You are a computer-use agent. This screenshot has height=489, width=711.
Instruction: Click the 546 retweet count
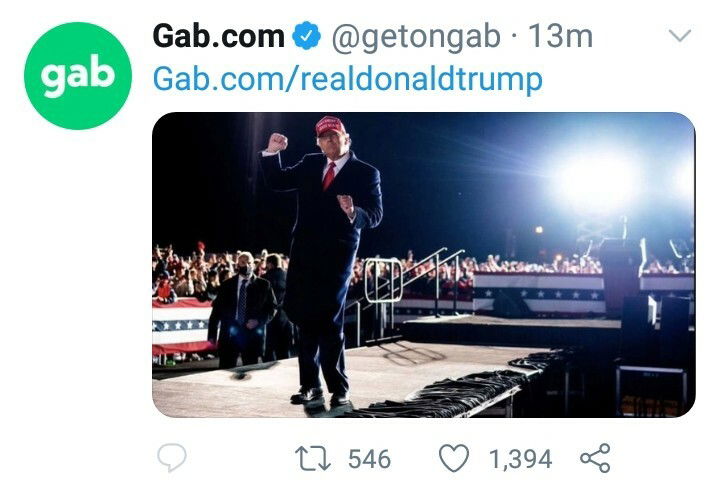tap(369, 459)
